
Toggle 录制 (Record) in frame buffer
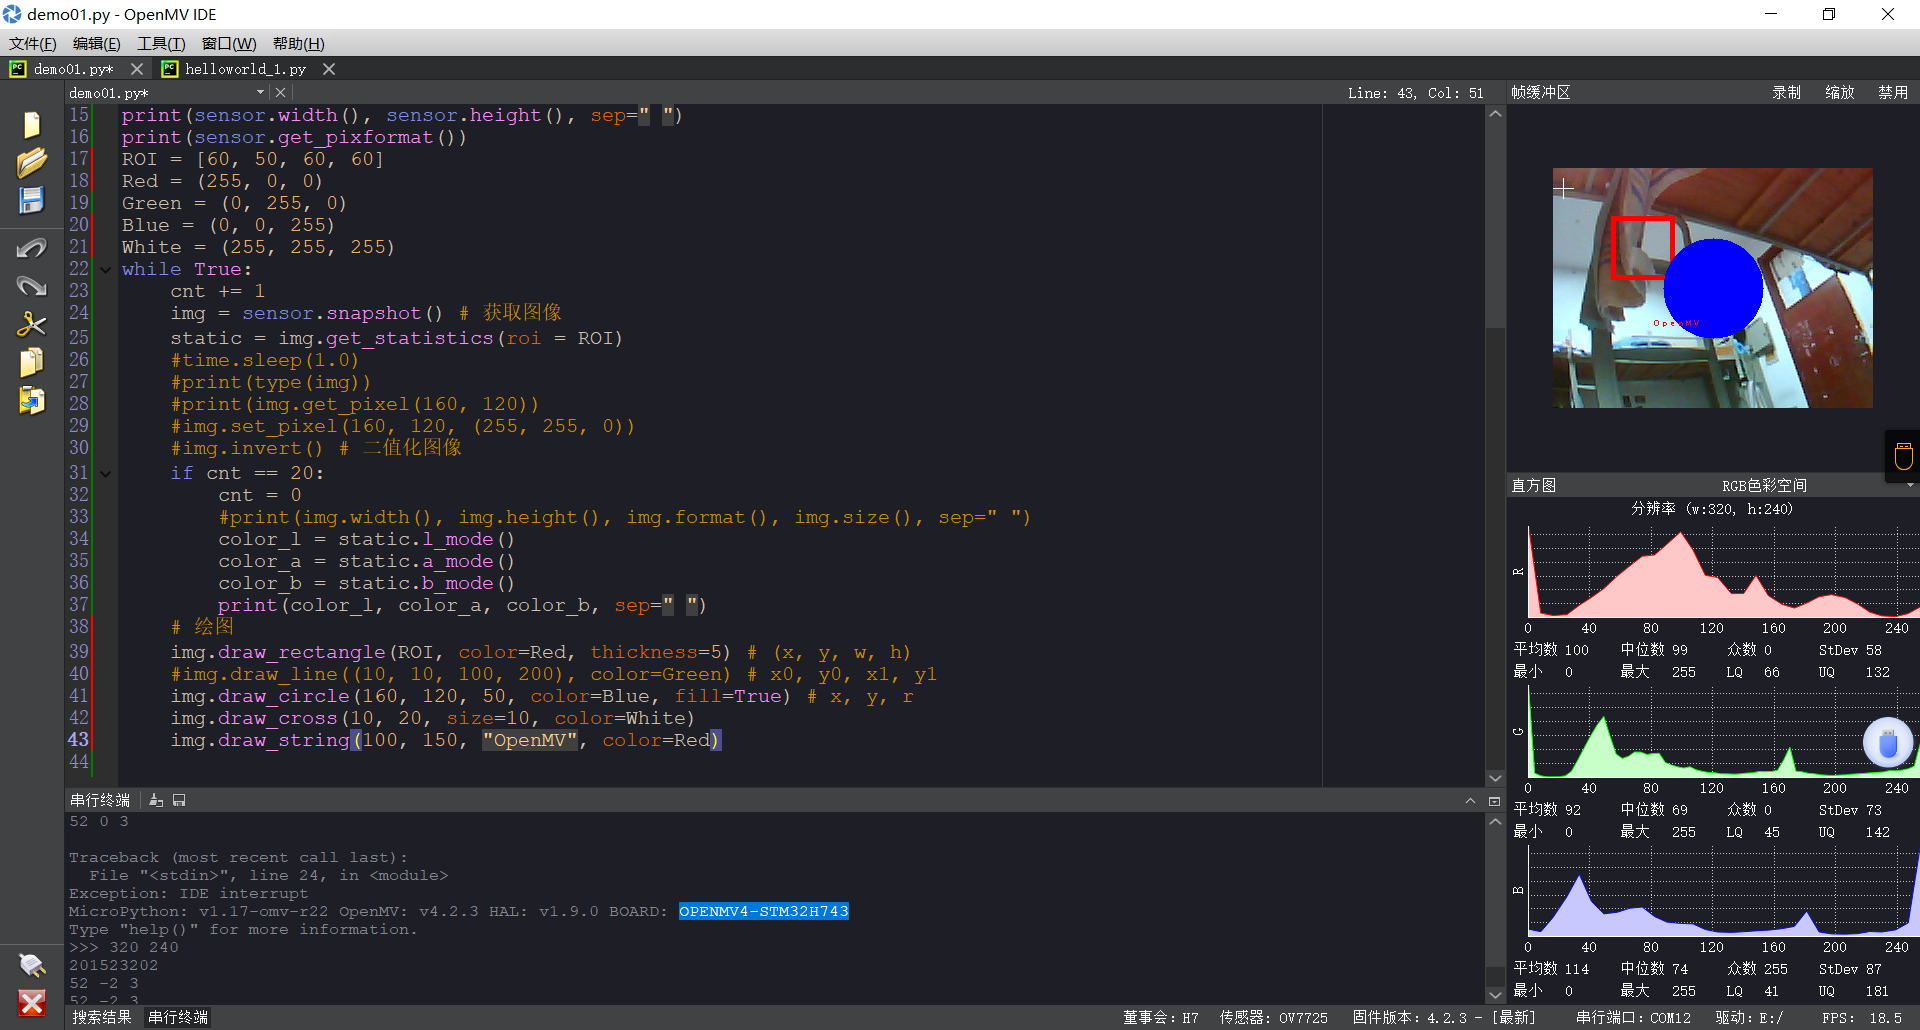[1786, 92]
